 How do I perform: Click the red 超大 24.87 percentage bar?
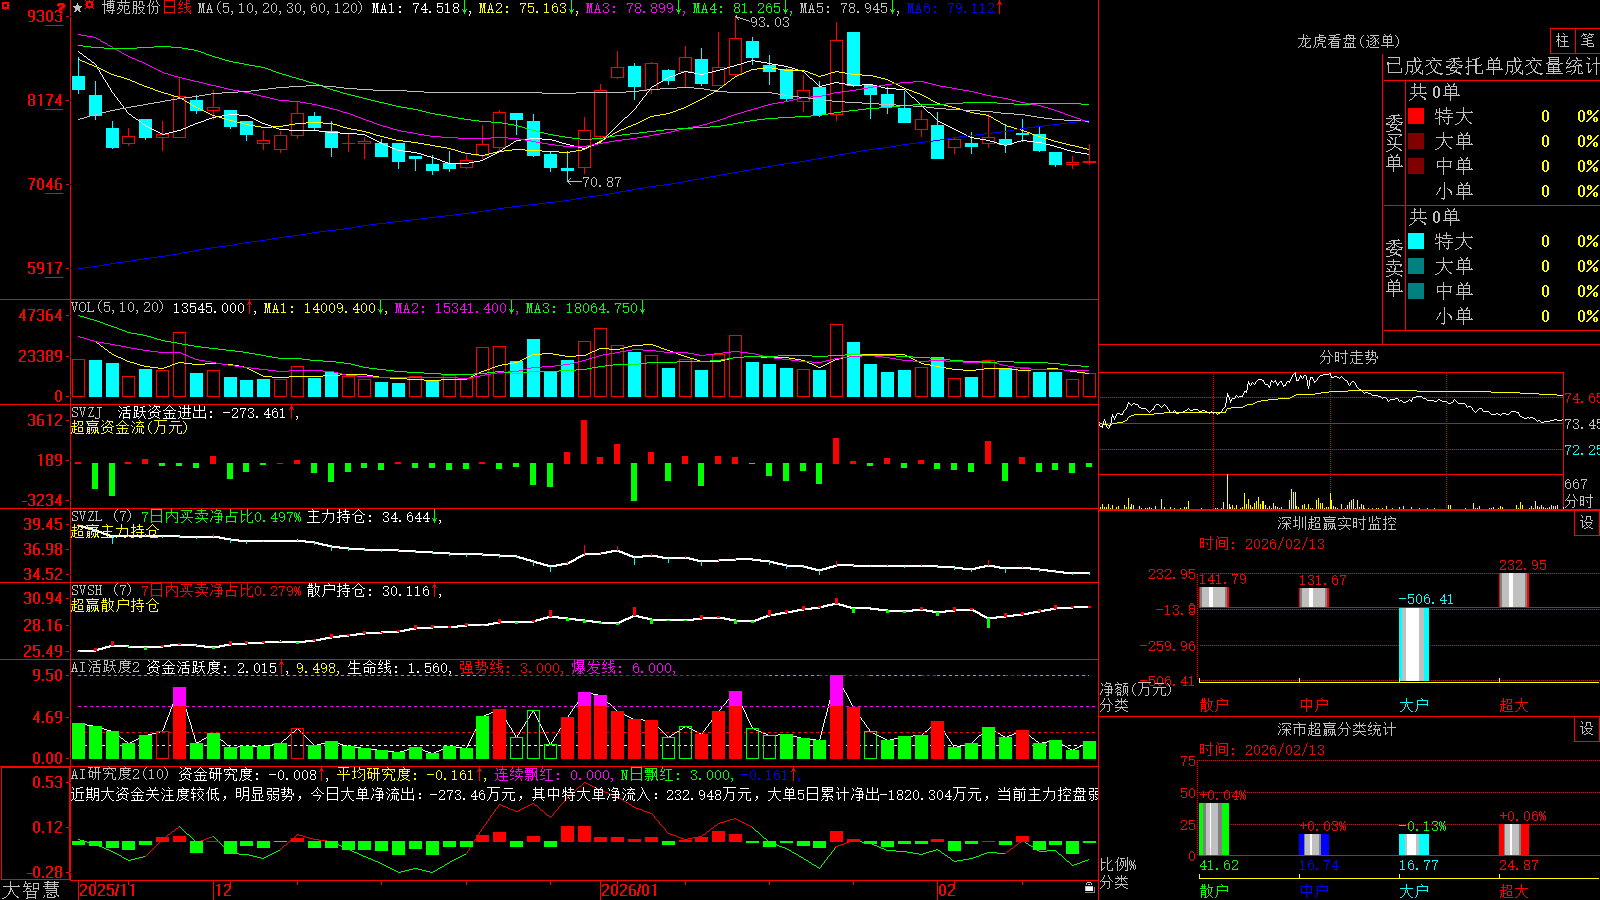(x=1514, y=840)
